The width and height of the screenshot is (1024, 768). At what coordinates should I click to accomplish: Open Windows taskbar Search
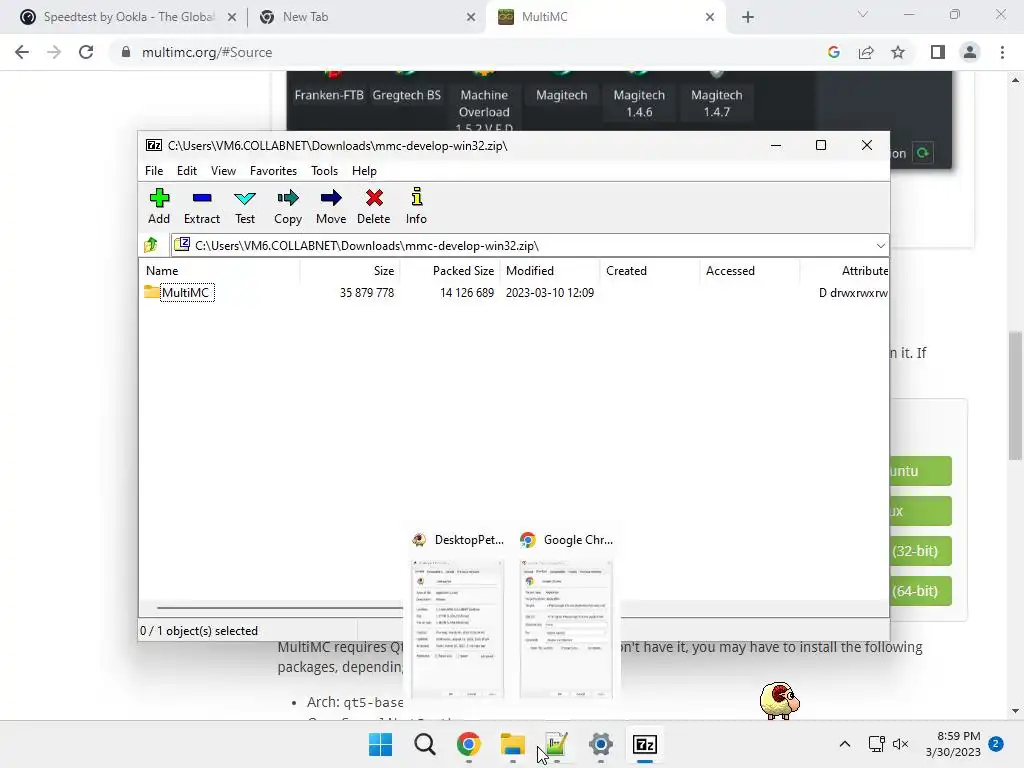(x=424, y=744)
